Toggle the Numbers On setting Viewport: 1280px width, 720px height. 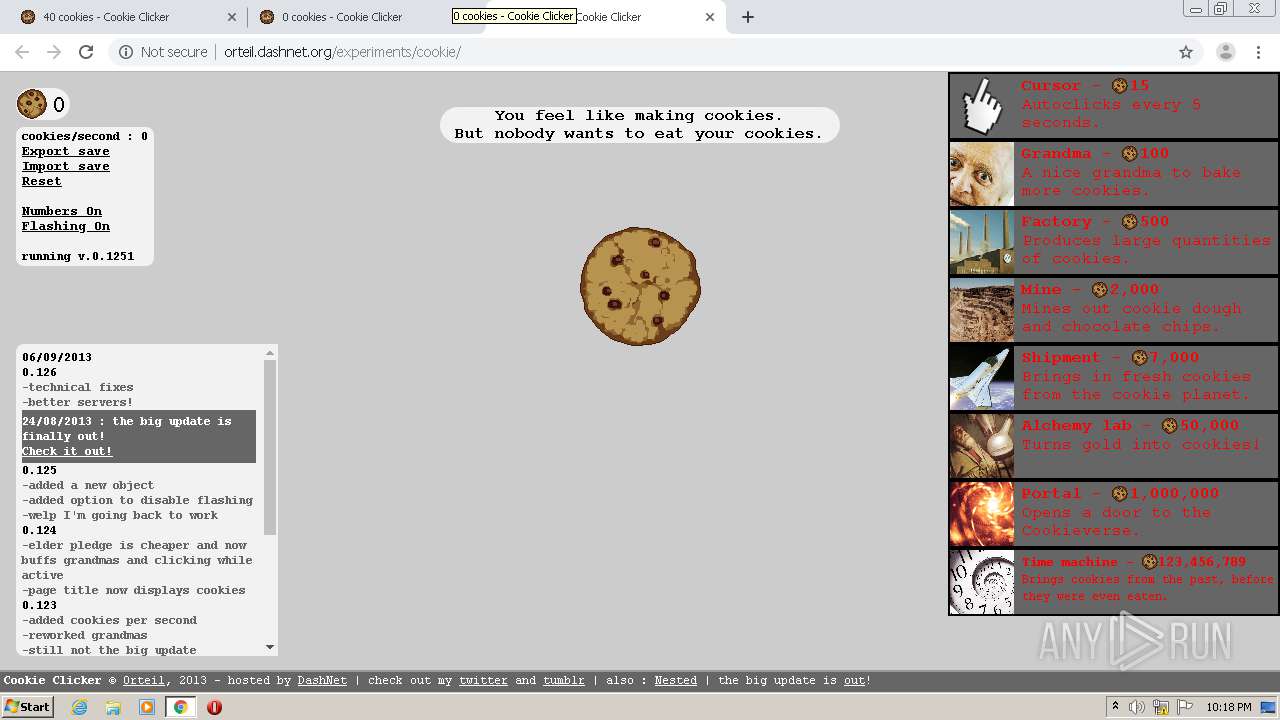(62, 211)
